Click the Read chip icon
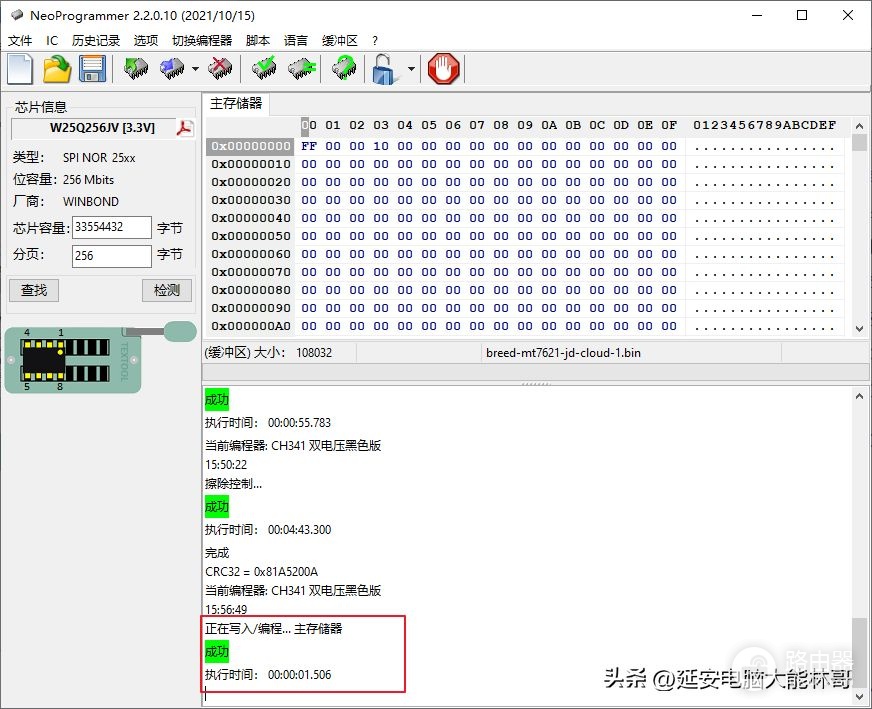This screenshot has width=872, height=709. [x=136, y=69]
